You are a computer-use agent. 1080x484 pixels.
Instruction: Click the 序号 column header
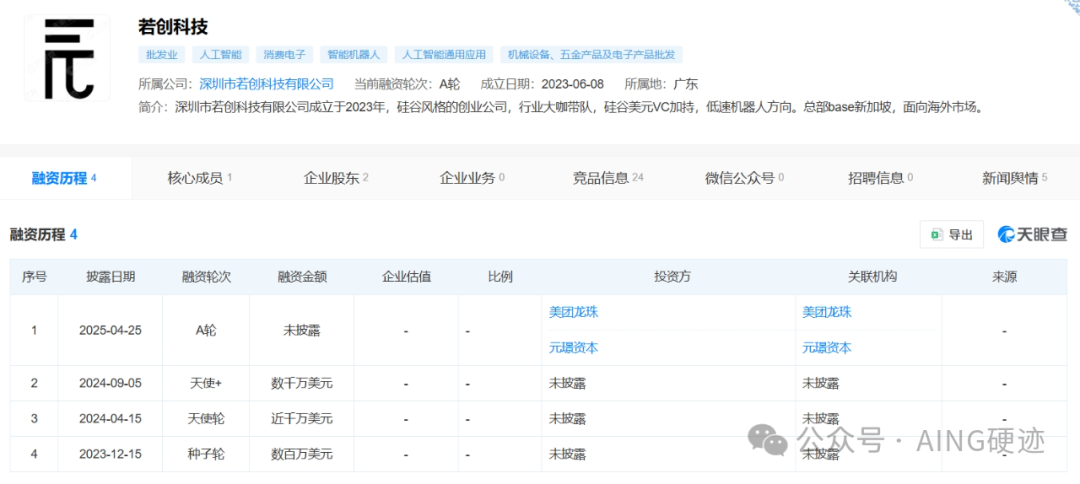point(34,277)
